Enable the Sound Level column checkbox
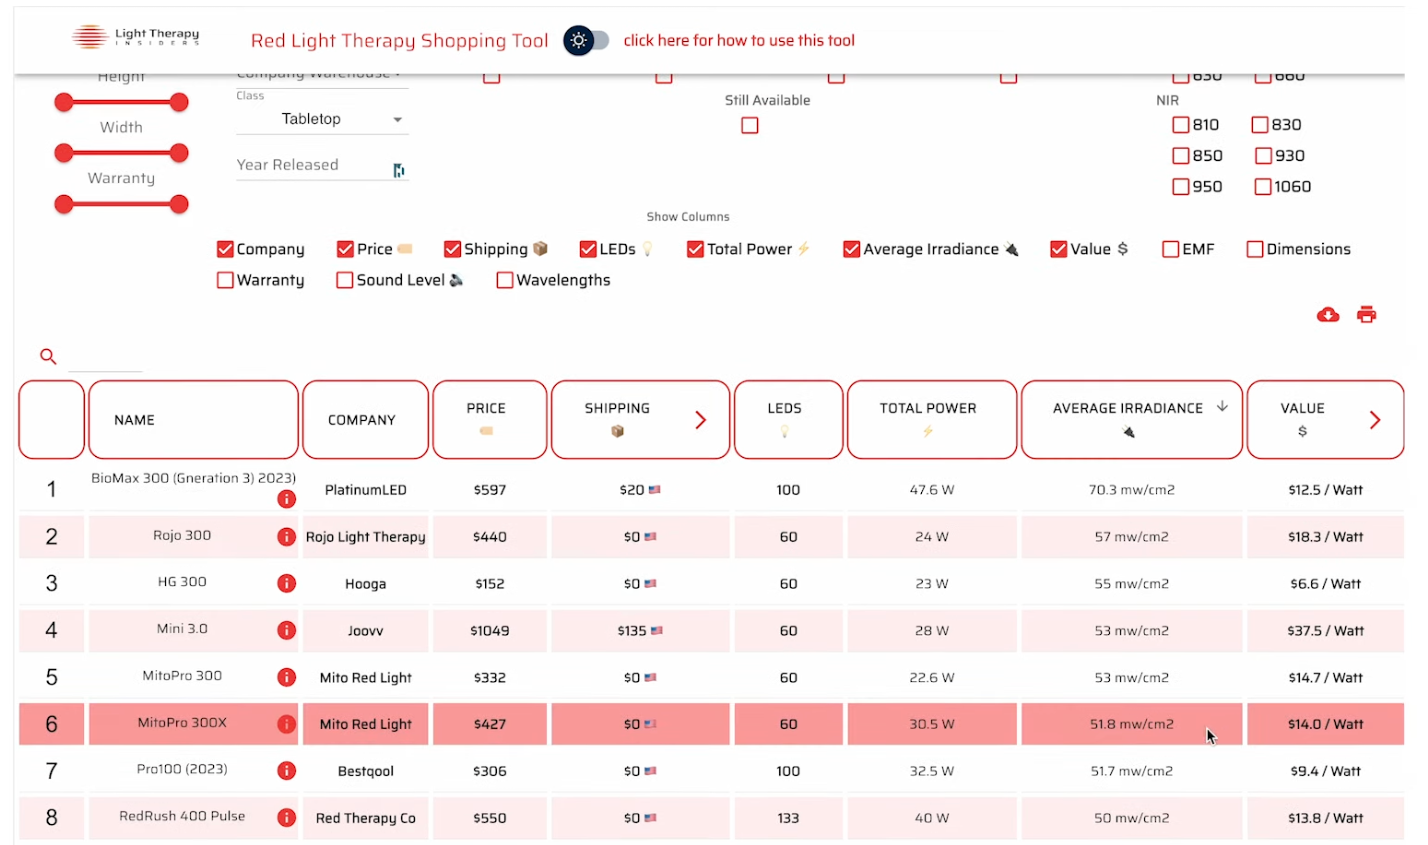1428x845 pixels. click(345, 280)
